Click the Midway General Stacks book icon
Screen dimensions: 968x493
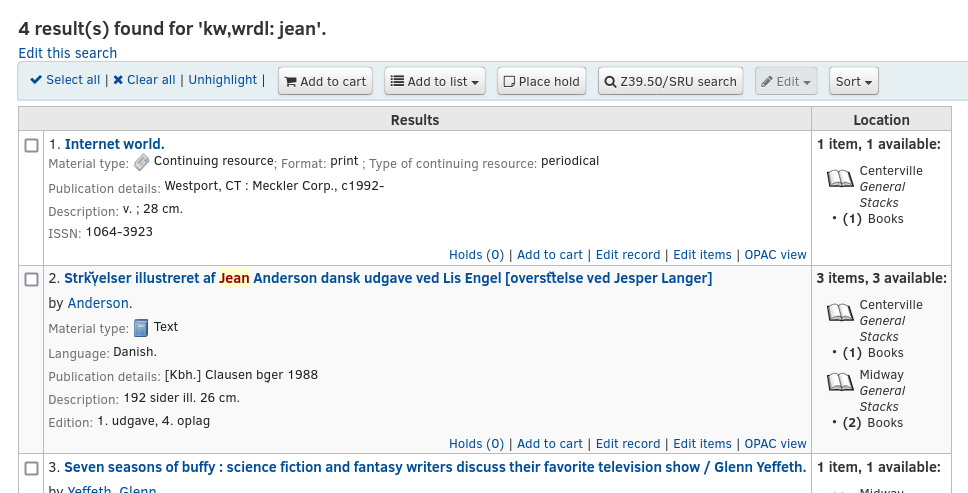pyautogui.click(x=840, y=383)
